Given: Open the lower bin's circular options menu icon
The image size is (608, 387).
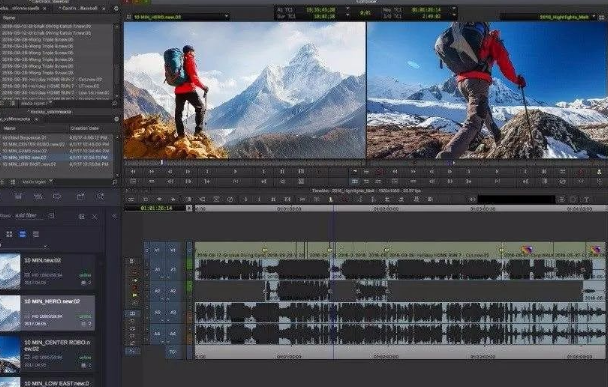Looking at the screenshot, I should click(116, 119).
